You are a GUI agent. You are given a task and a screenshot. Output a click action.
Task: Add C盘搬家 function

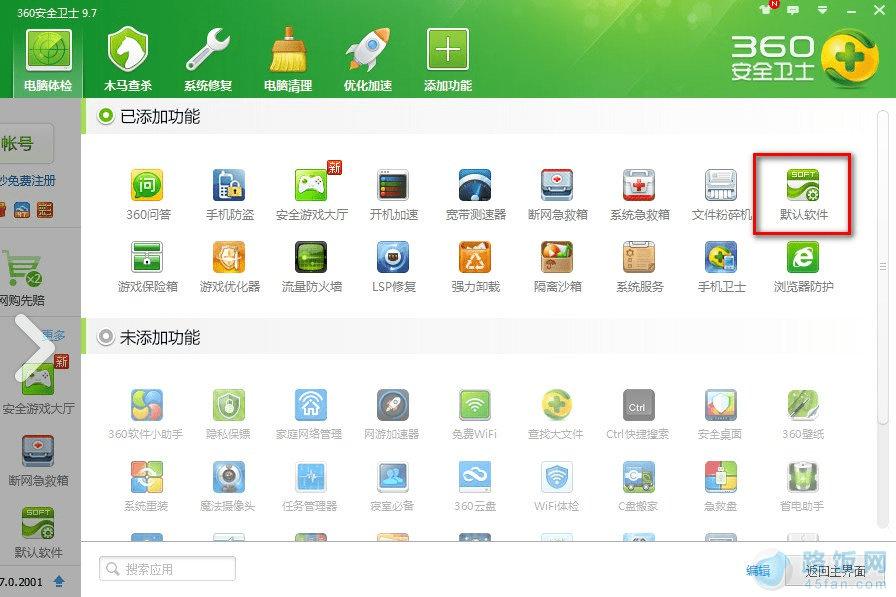click(x=638, y=486)
